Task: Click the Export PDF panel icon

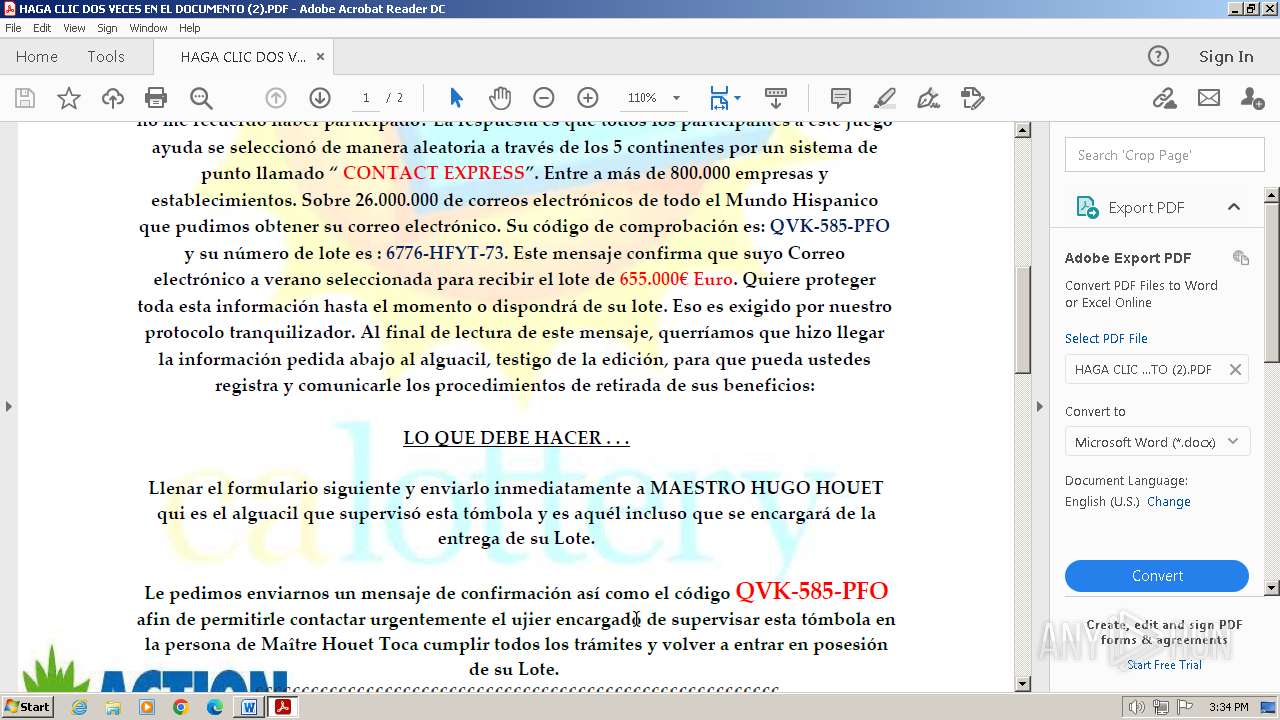Action: (1087, 207)
